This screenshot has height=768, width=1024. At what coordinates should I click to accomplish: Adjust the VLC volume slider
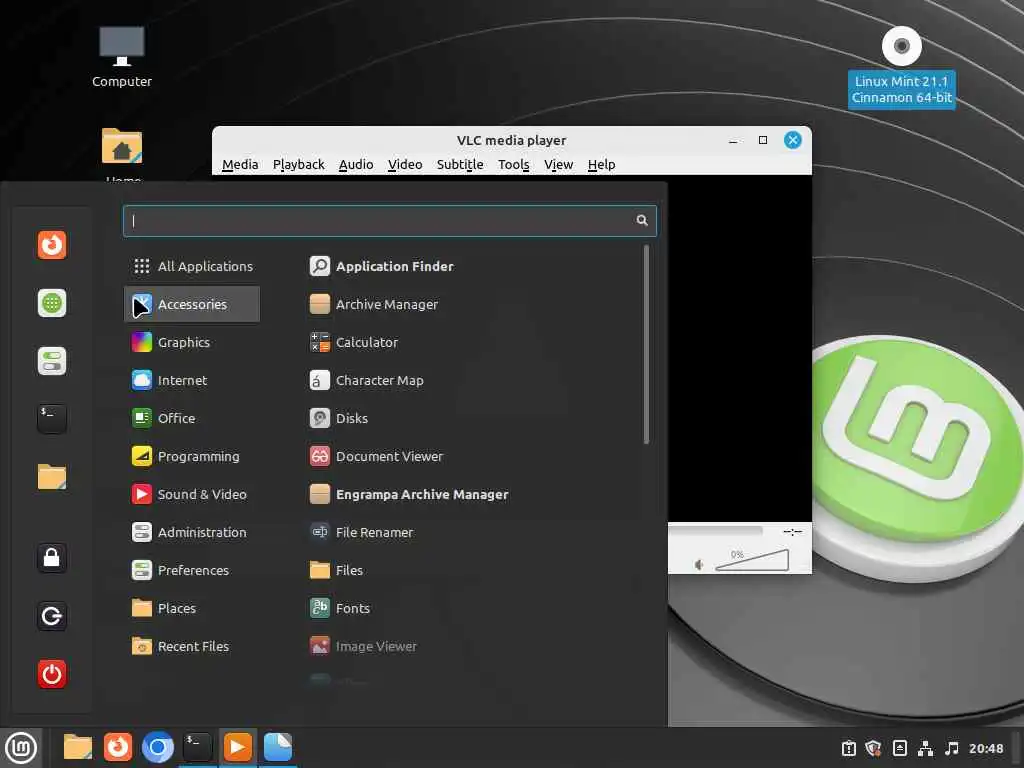click(752, 560)
